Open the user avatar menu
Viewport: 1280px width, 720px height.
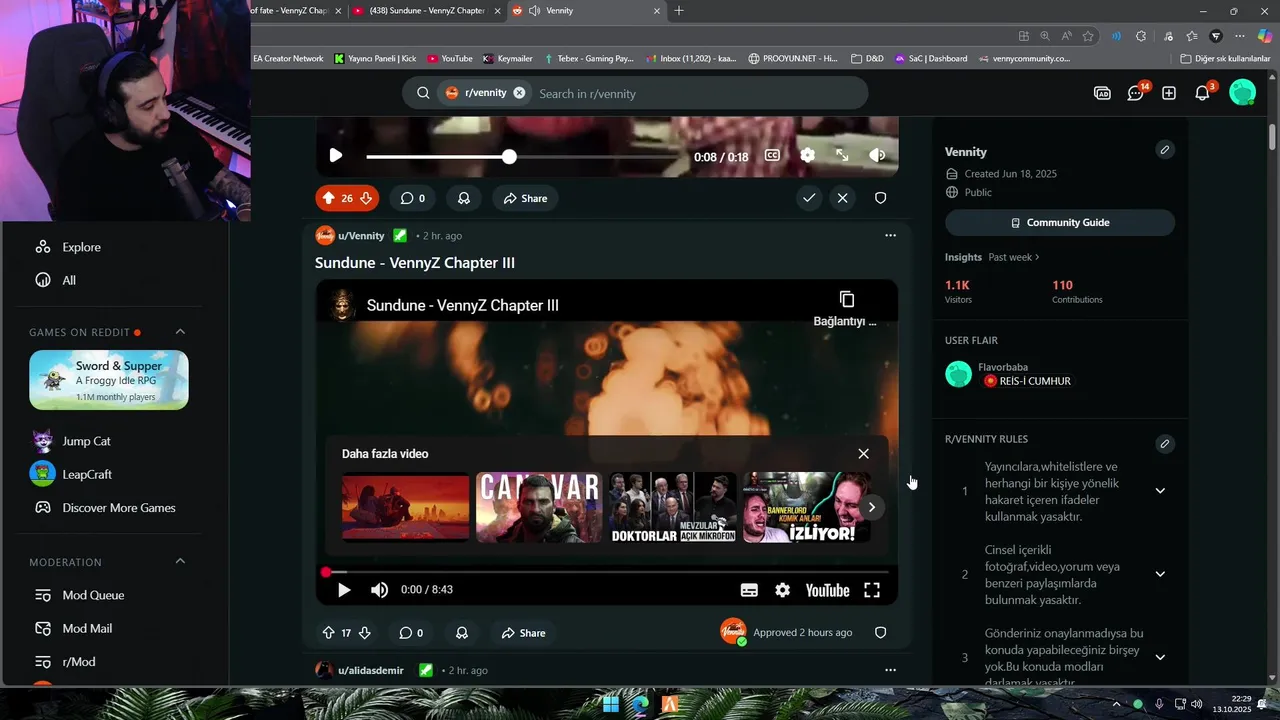[x=1242, y=93]
